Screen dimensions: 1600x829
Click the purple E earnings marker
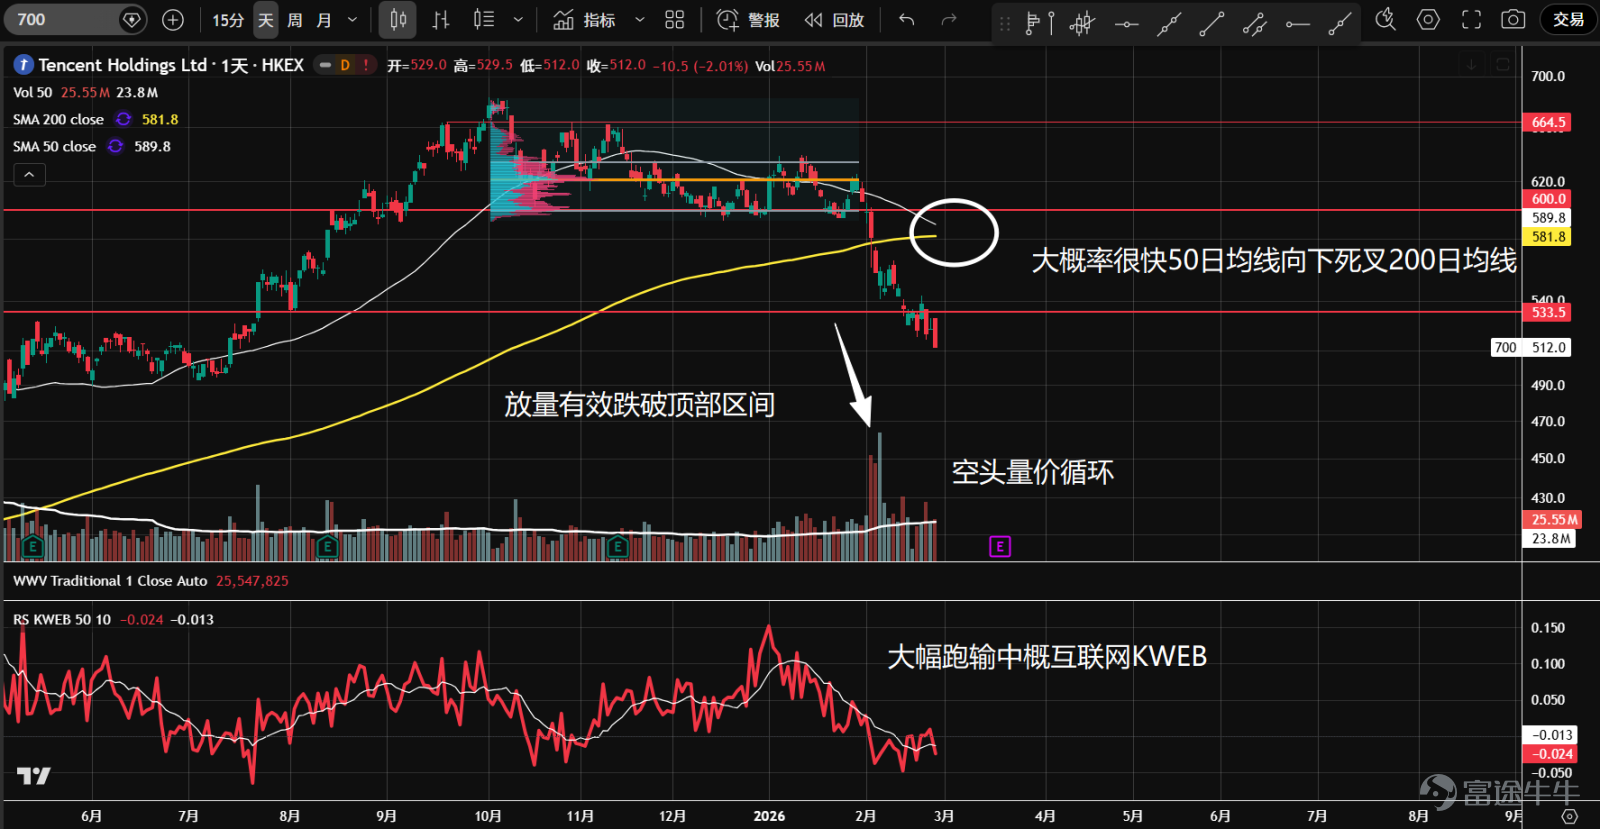pyautogui.click(x=1000, y=546)
